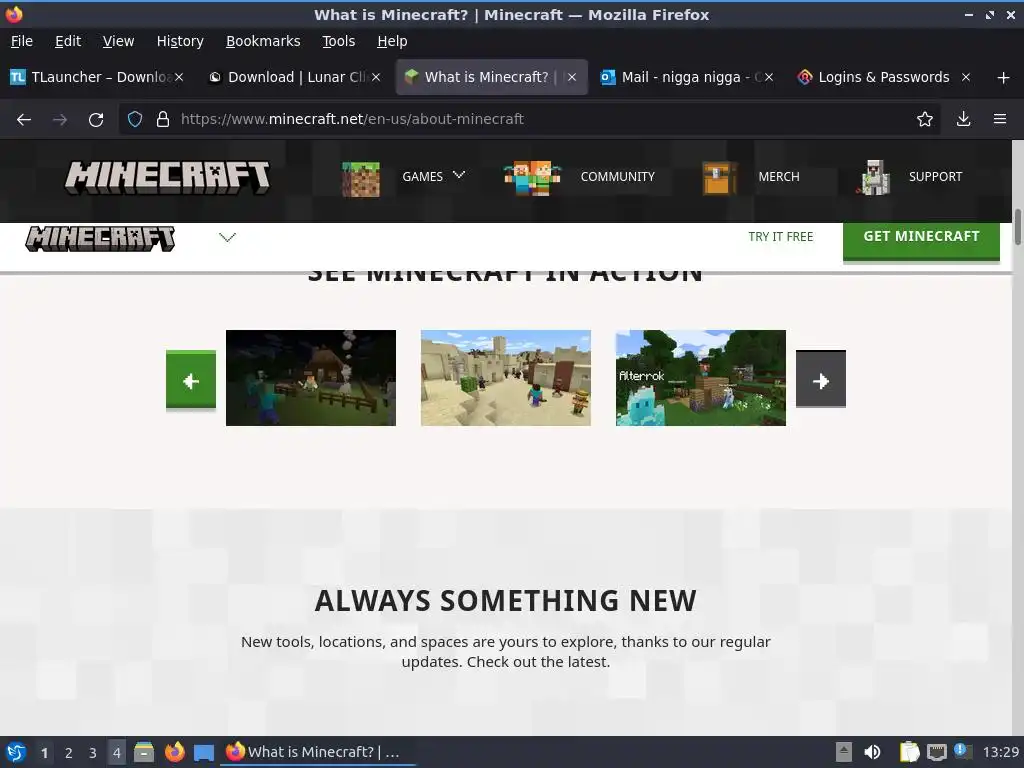Switch to virtual desktop 3
This screenshot has height=768, width=1024.
[x=93, y=753]
